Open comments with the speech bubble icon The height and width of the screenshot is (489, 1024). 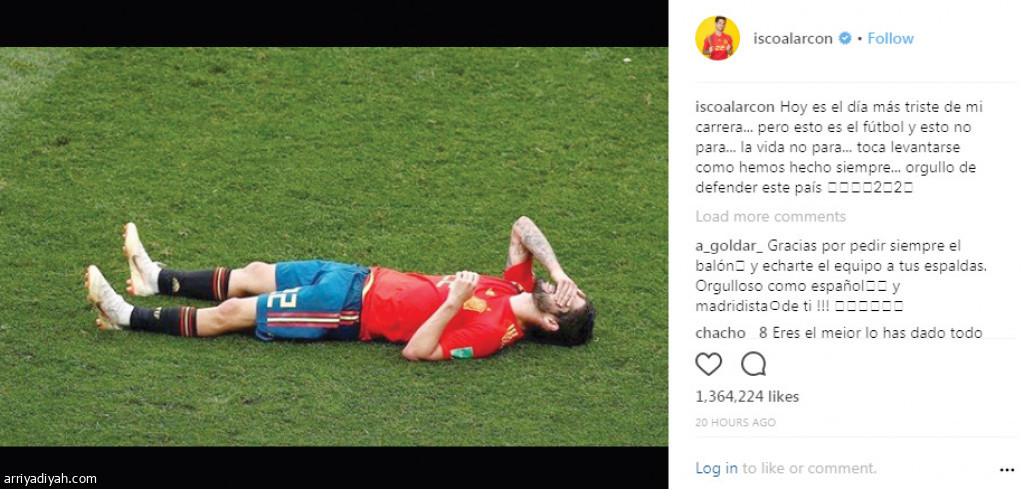pos(753,364)
